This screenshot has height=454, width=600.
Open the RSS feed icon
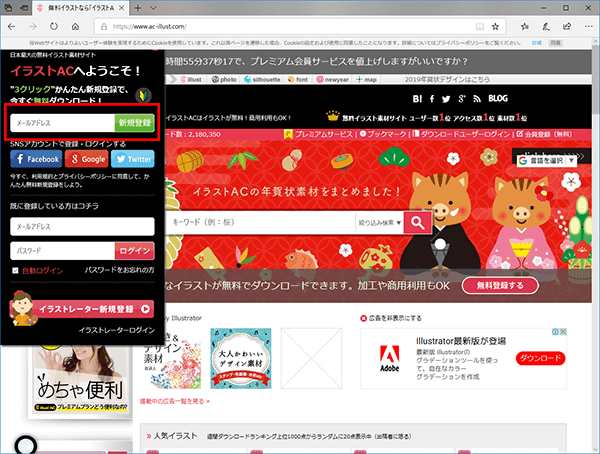tap(477, 99)
